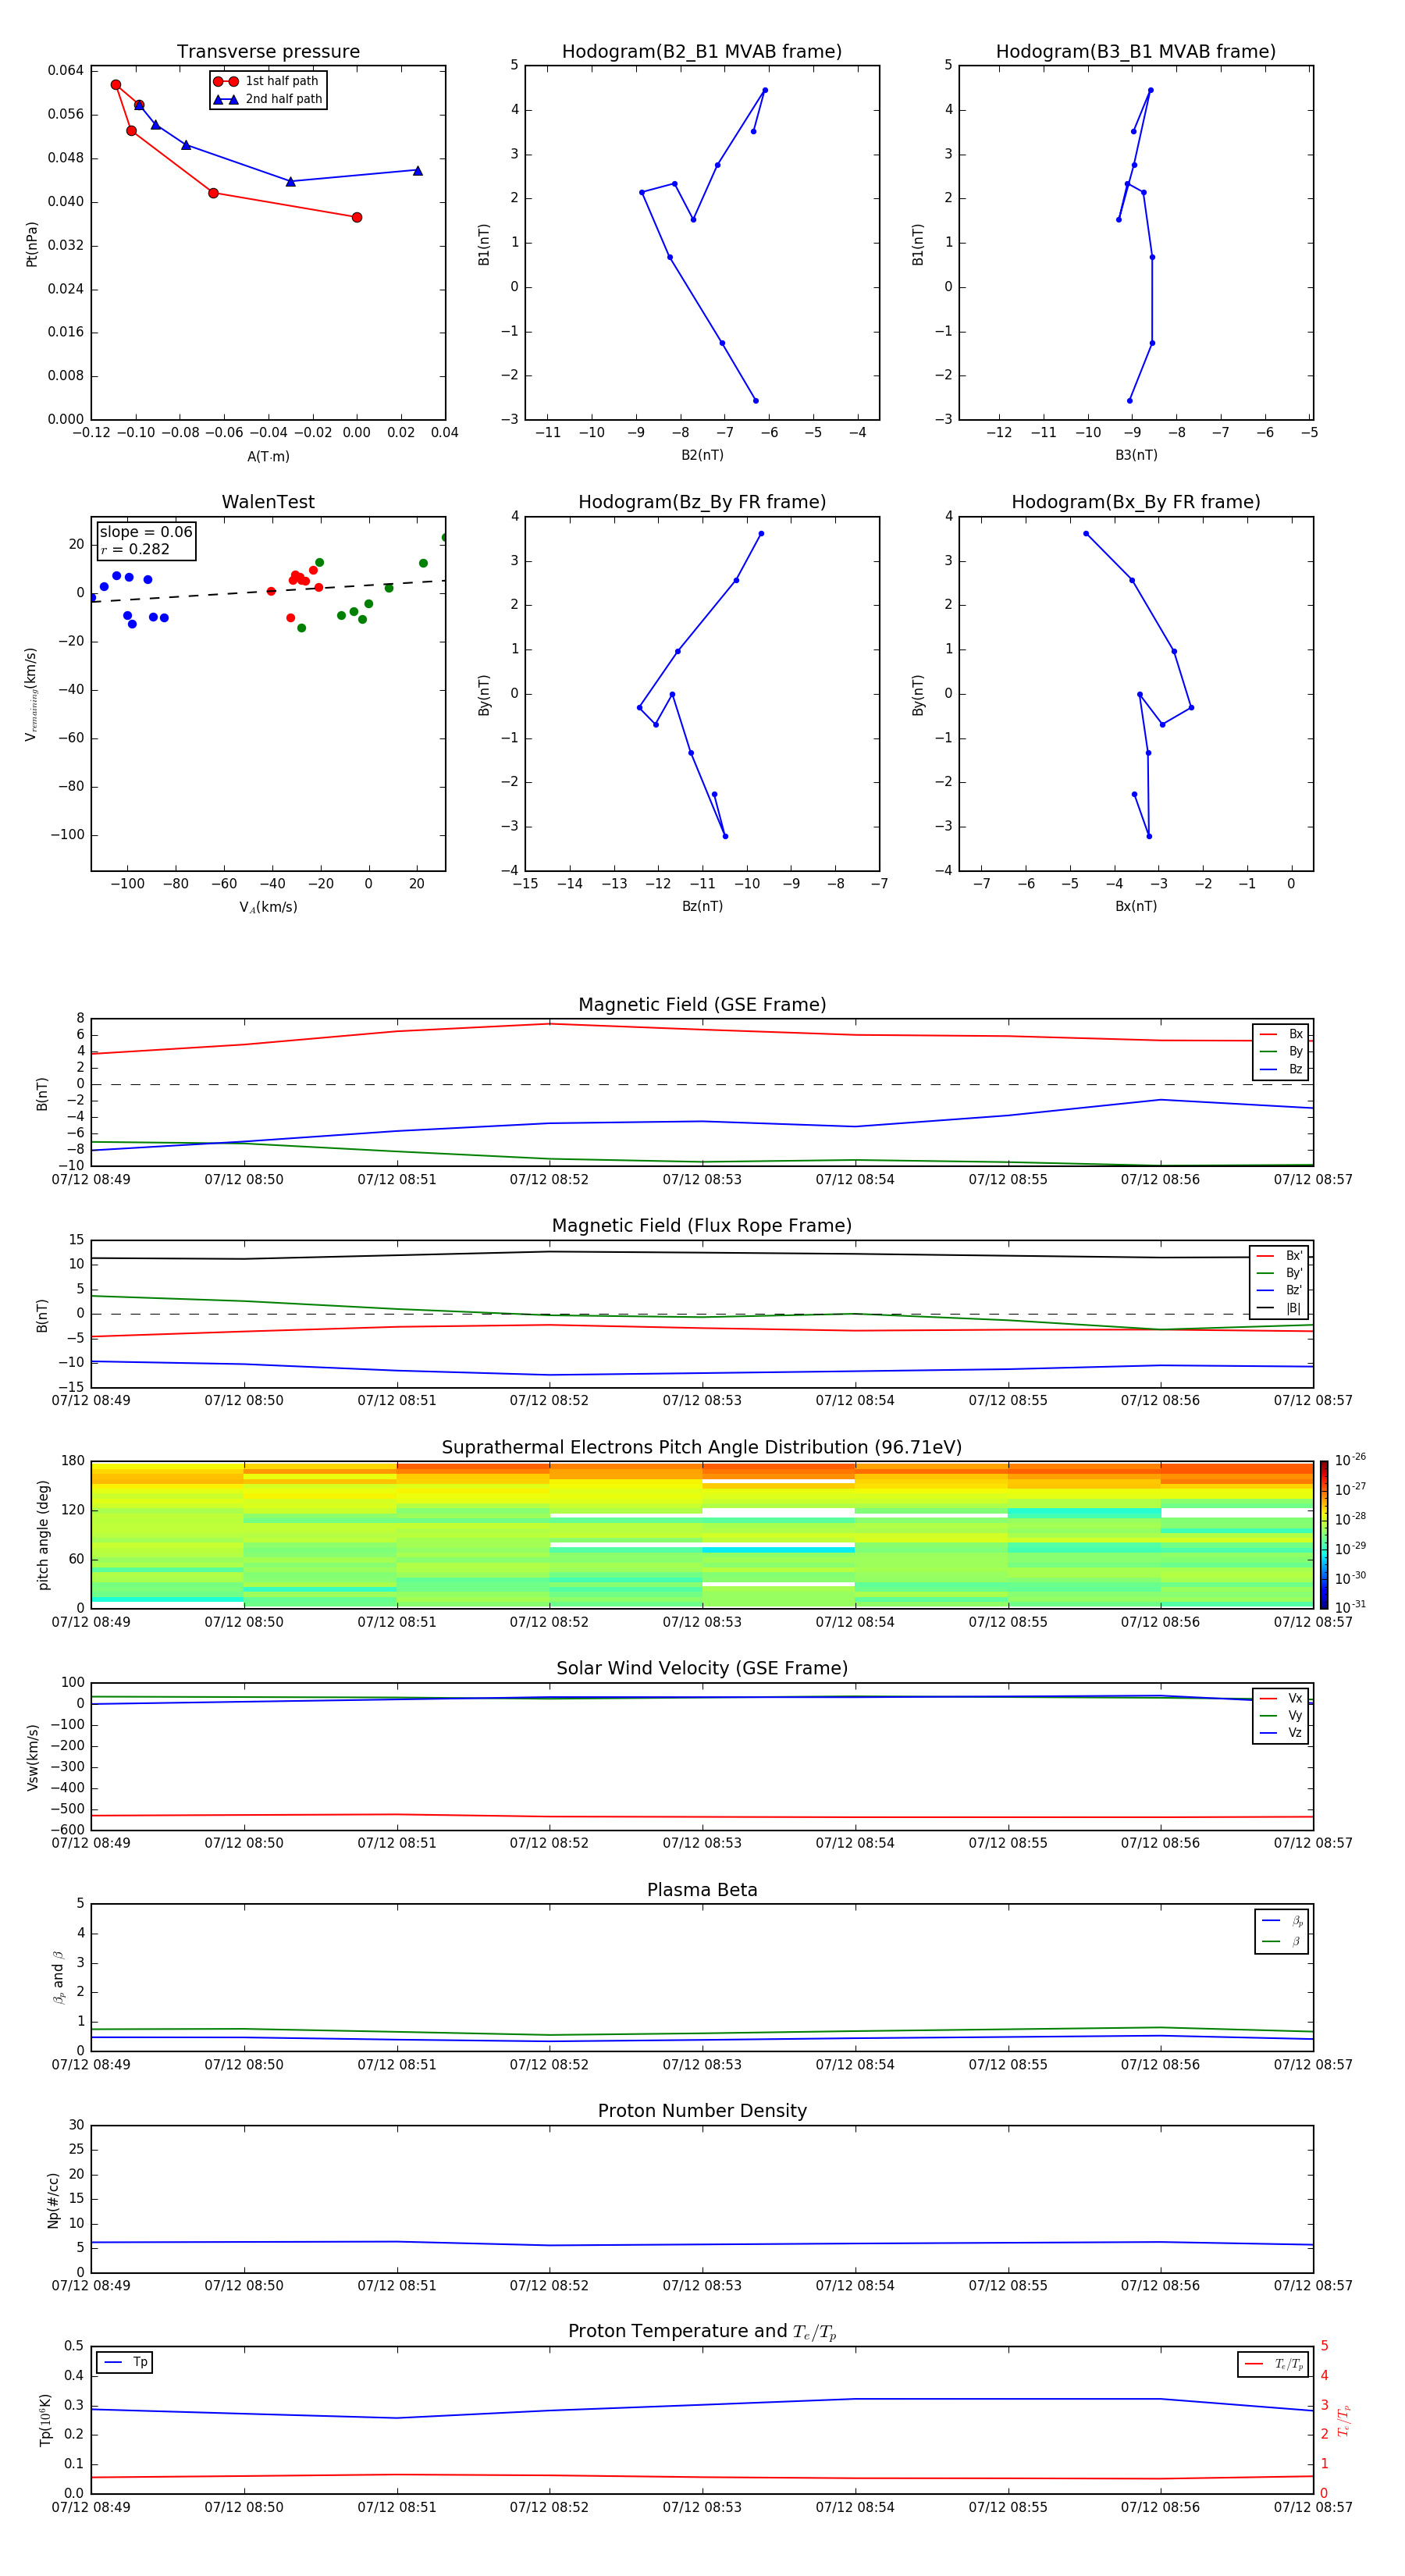The height and width of the screenshot is (2576, 1405).
Task: Click the Suprathermal Electrons Pitch Angle Distribution title
Action: tap(702, 1448)
